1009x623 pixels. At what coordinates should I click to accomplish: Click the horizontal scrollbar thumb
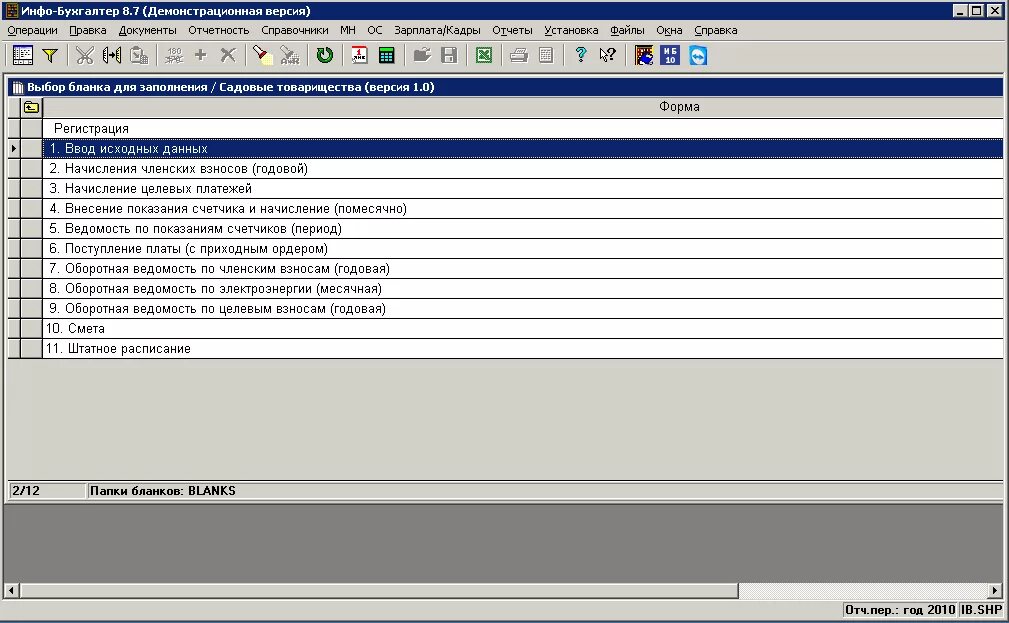[379, 590]
